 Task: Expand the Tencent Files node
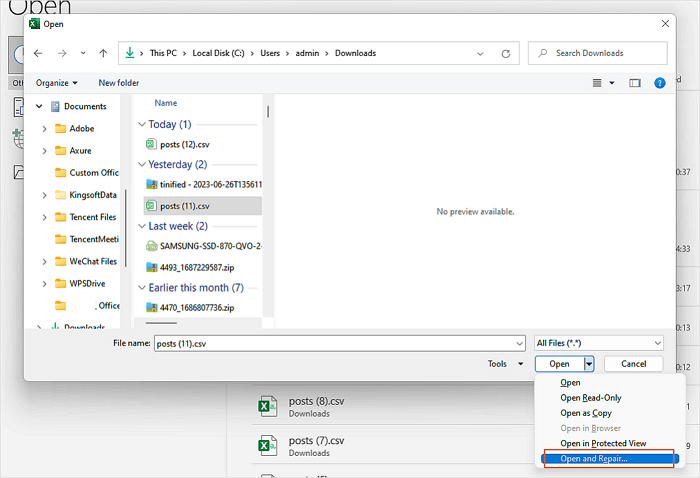44,217
